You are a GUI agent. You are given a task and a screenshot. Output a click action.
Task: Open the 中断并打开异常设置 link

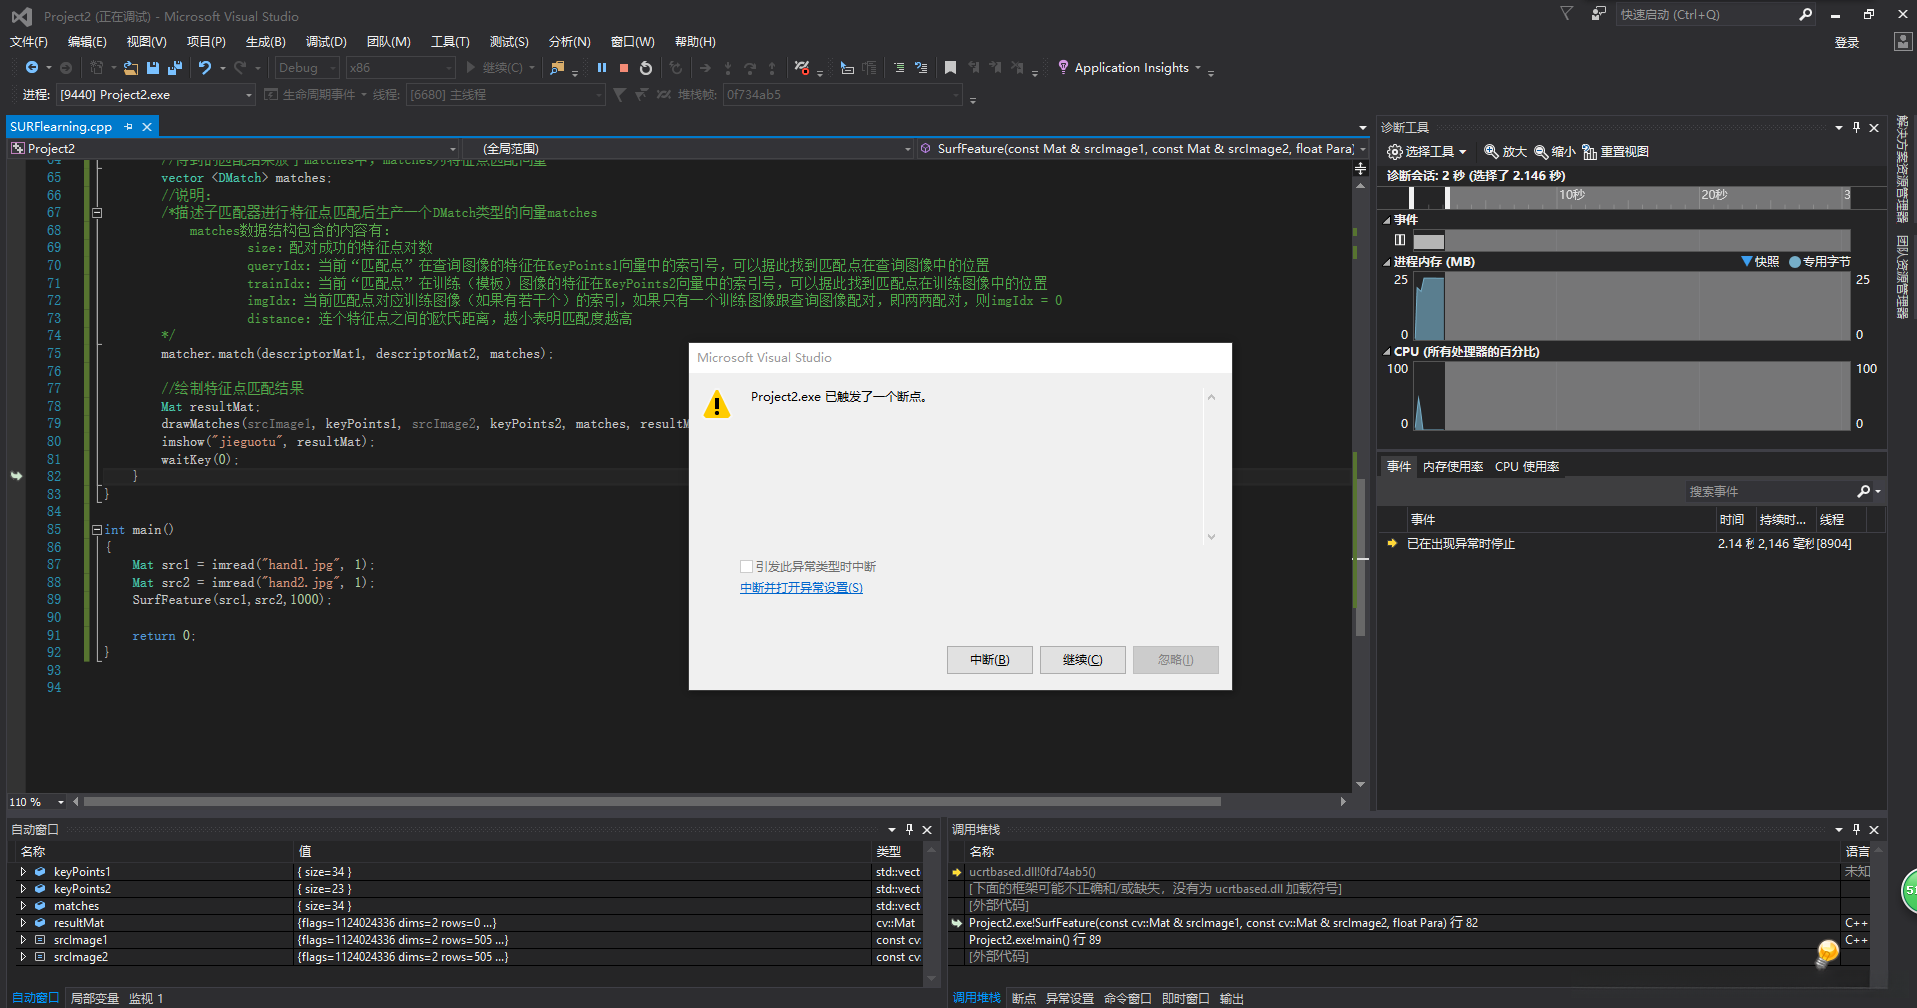point(801,588)
